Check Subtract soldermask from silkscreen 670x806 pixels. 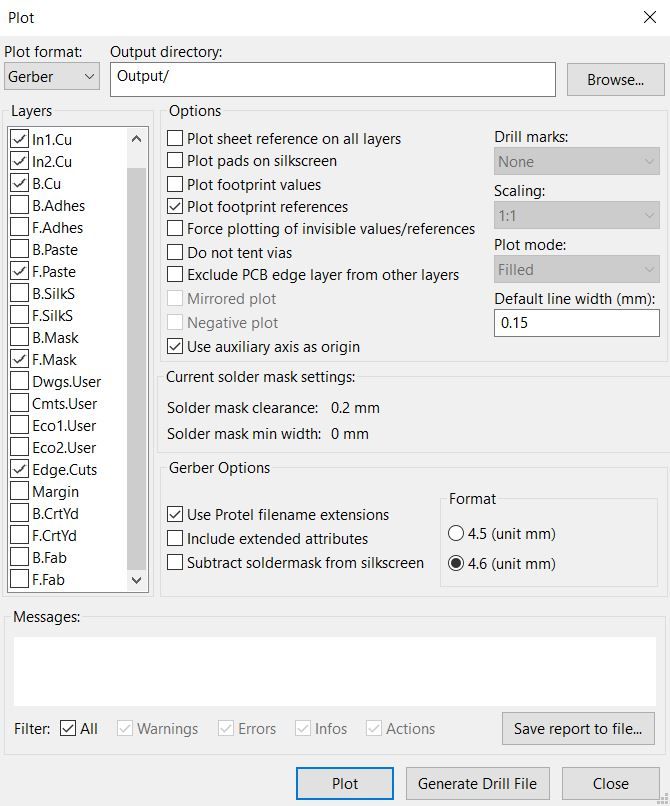(174, 560)
